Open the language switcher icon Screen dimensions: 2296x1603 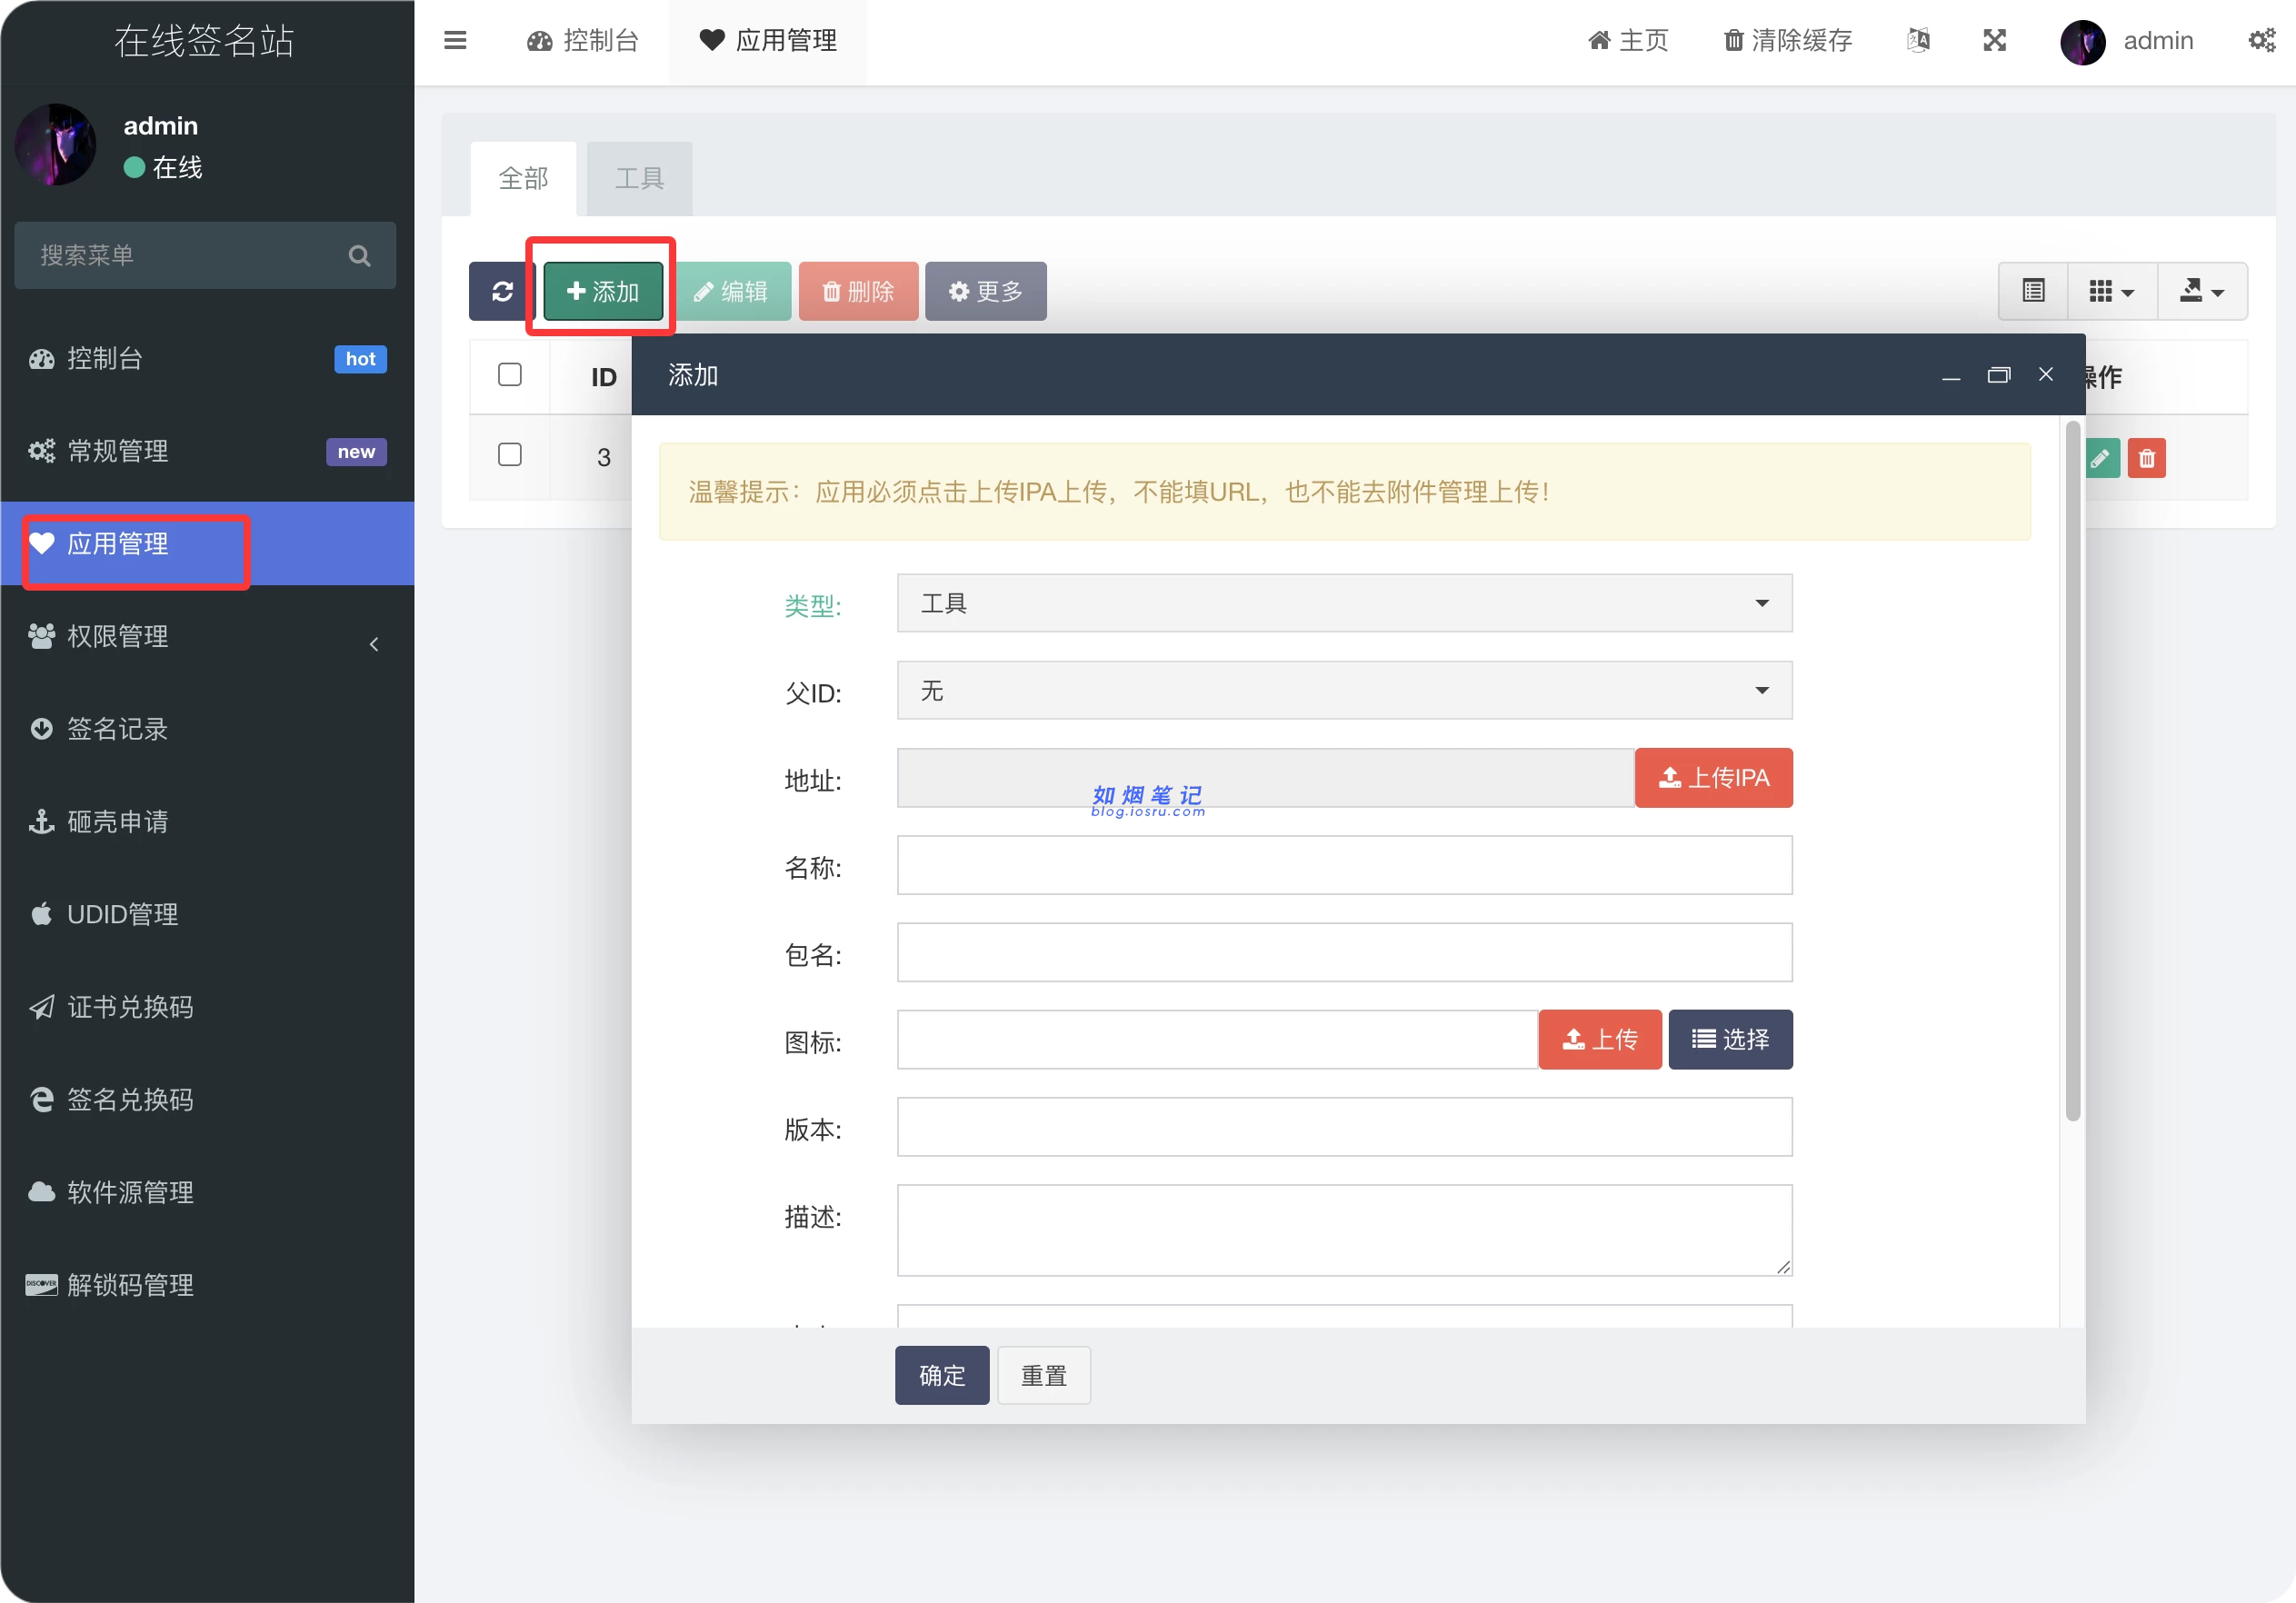tap(1918, 40)
